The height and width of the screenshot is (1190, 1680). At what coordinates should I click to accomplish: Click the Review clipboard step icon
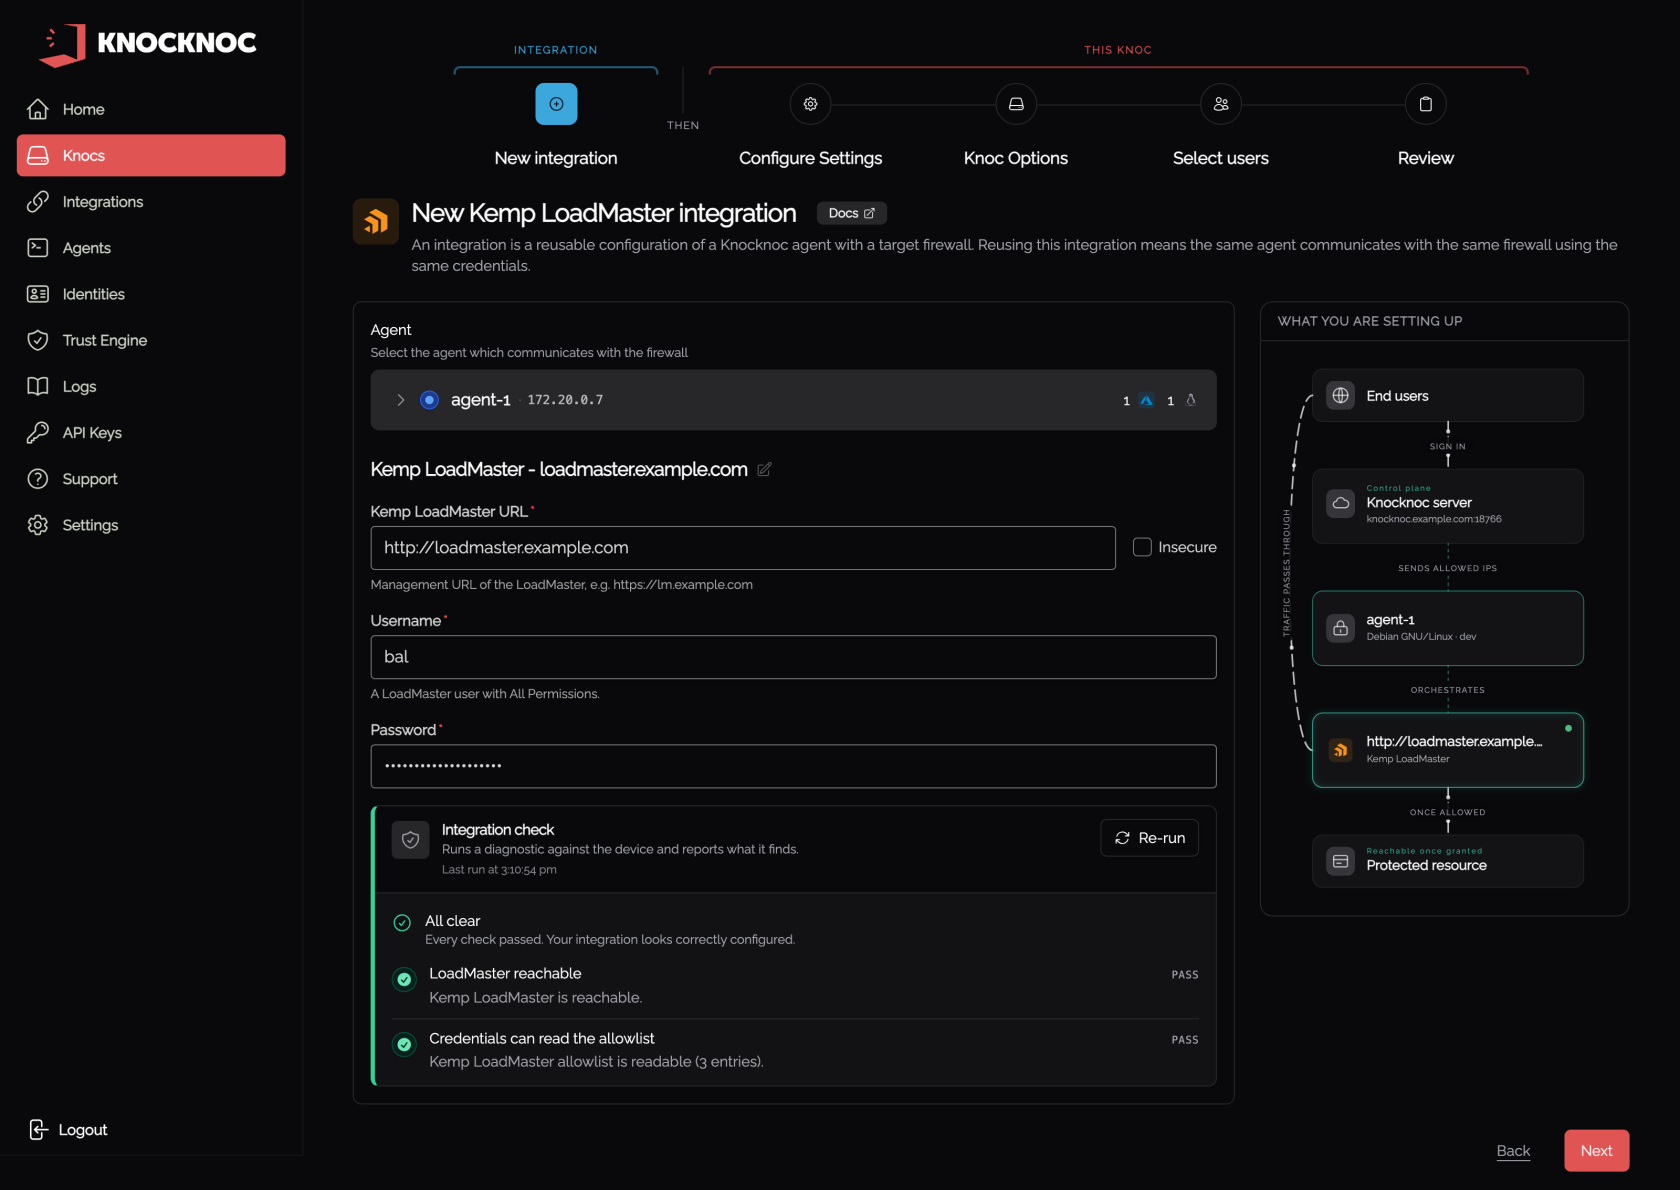(1426, 104)
